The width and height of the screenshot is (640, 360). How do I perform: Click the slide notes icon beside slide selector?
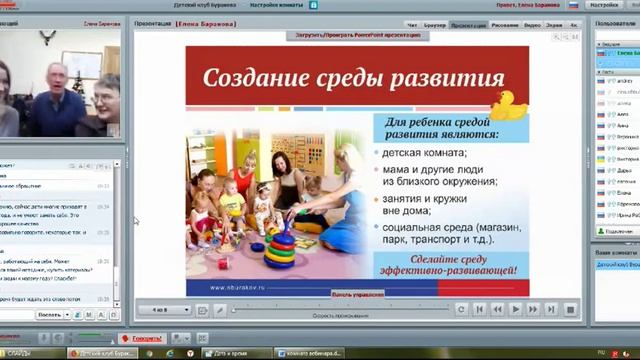click(x=202, y=310)
